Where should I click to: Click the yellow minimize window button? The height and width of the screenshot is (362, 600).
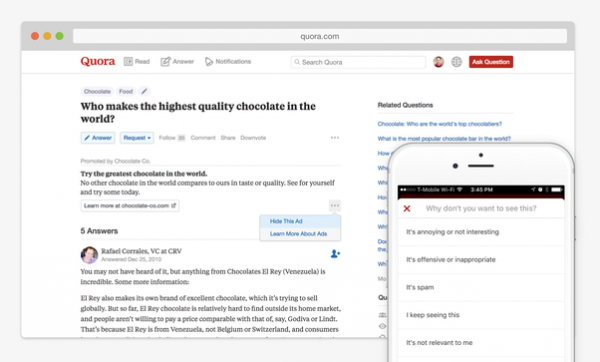tap(47, 36)
